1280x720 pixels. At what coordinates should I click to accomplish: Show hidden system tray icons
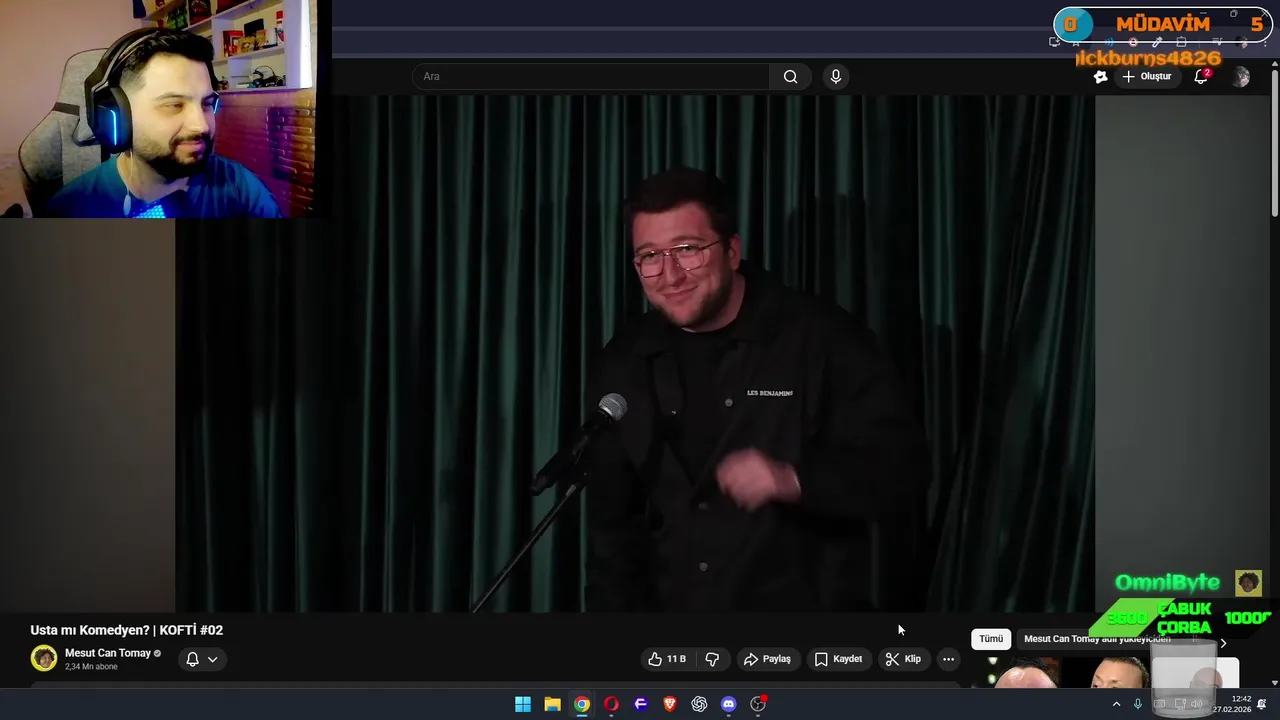pos(1116,704)
